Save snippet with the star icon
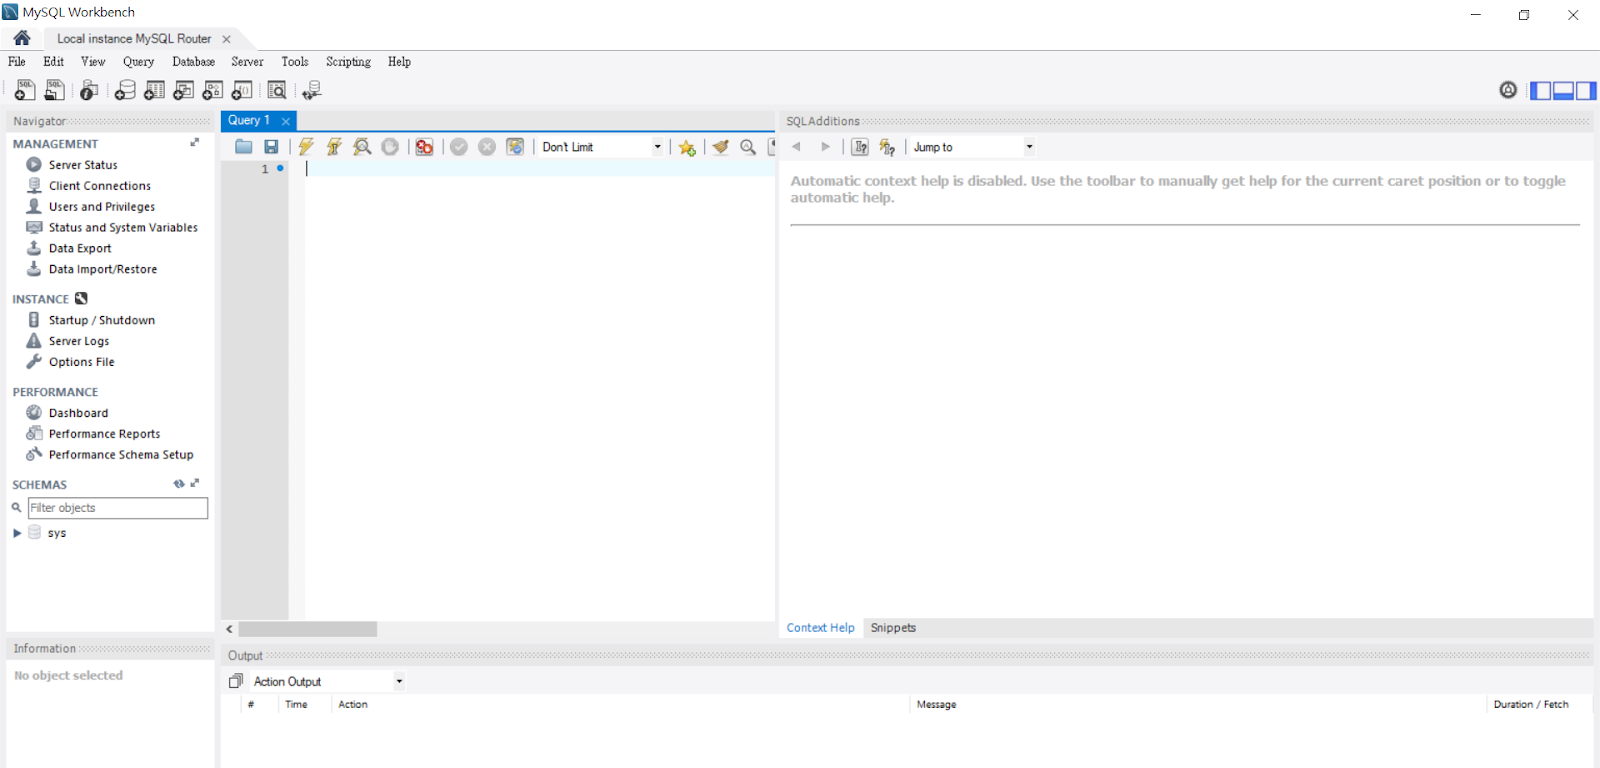The image size is (1600, 768). click(x=687, y=147)
